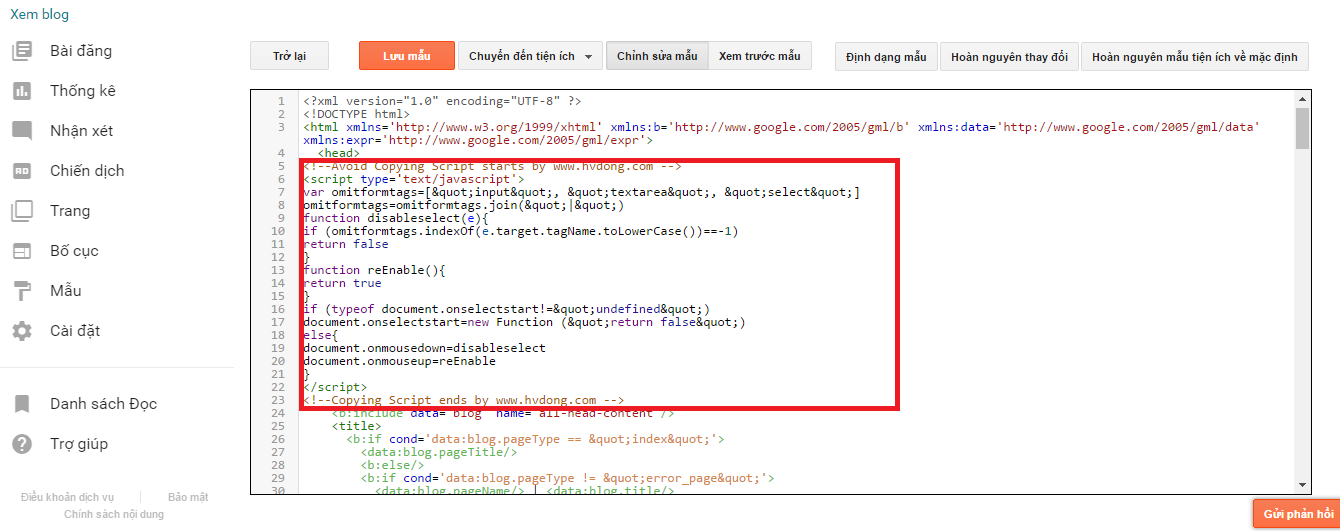
Task: Open Danh sách Đọc reading list
Action: click(103, 404)
